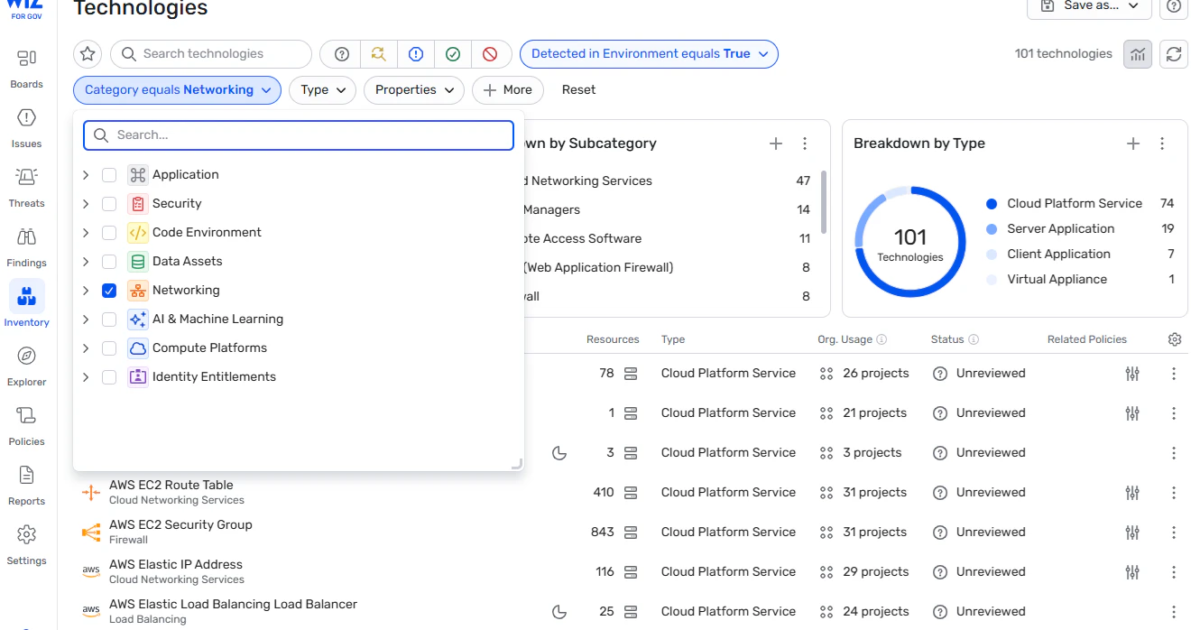Click the Resources column header
This screenshot has height=630, width=1200.
point(612,340)
